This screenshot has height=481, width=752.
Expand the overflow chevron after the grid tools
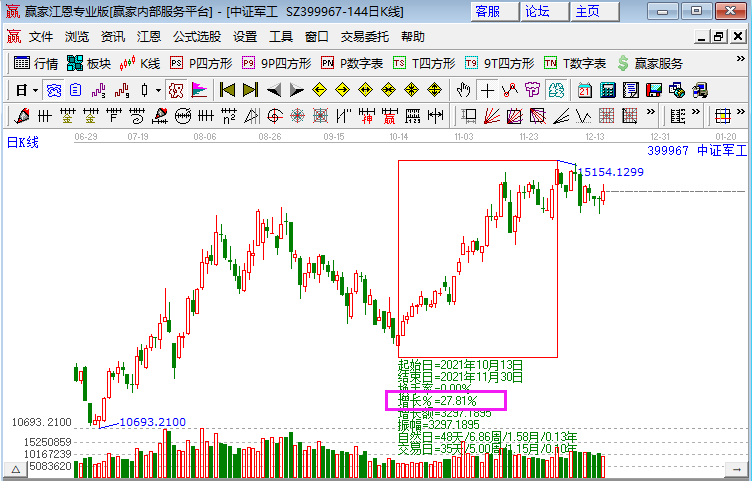[x=650, y=112]
